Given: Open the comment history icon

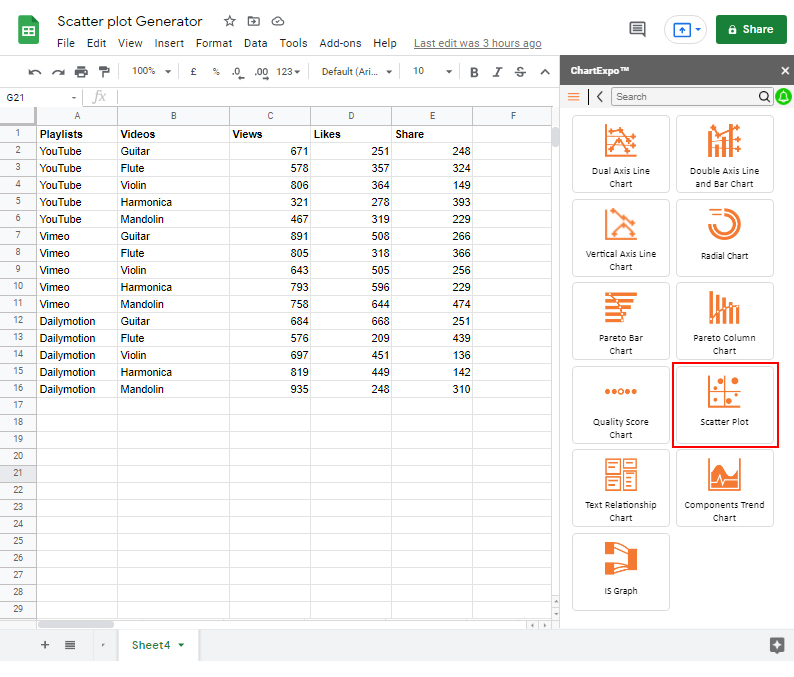Looking at the screenshot, I should [637, 29].
